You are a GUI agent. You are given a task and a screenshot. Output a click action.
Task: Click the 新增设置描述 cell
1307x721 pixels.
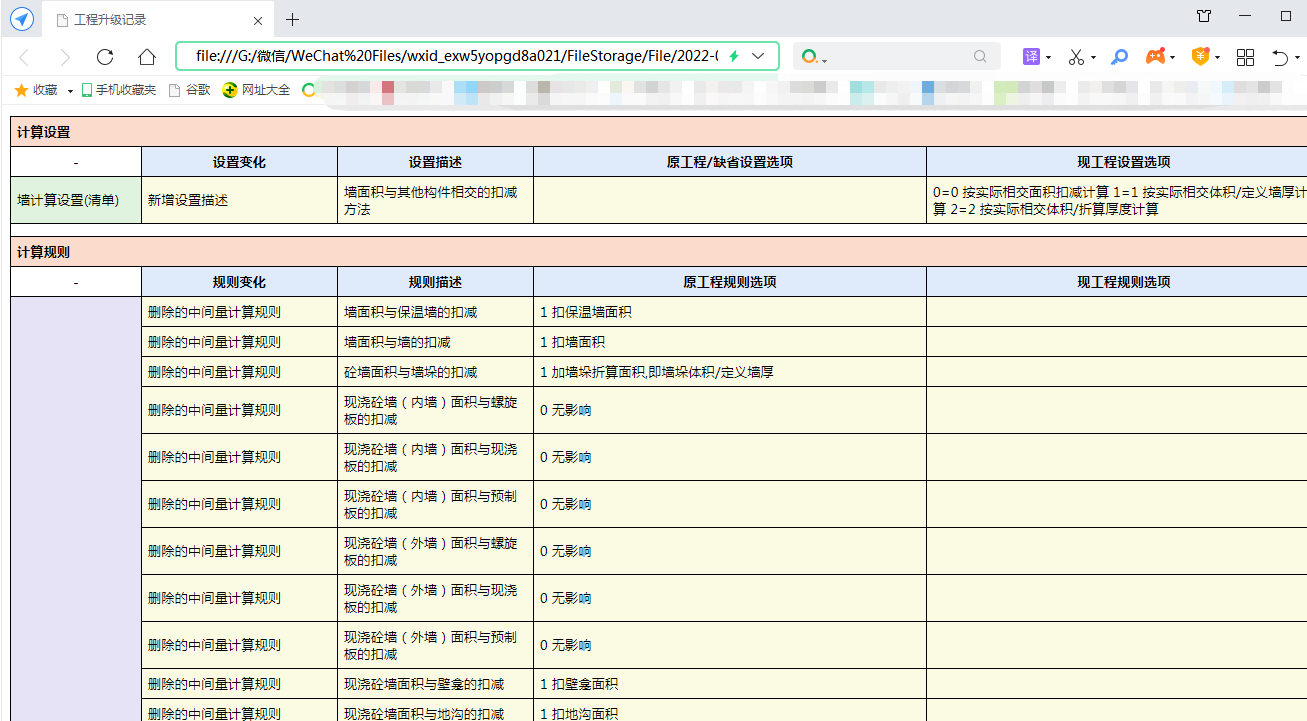pyautogui.click(x=239, y=200)
